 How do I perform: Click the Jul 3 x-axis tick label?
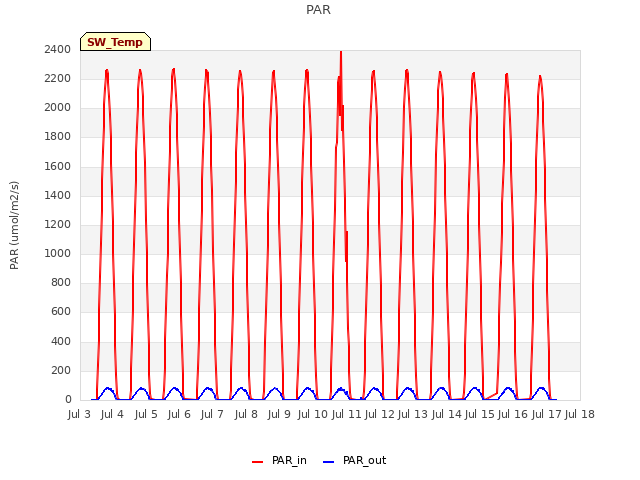tap(79, 414)
